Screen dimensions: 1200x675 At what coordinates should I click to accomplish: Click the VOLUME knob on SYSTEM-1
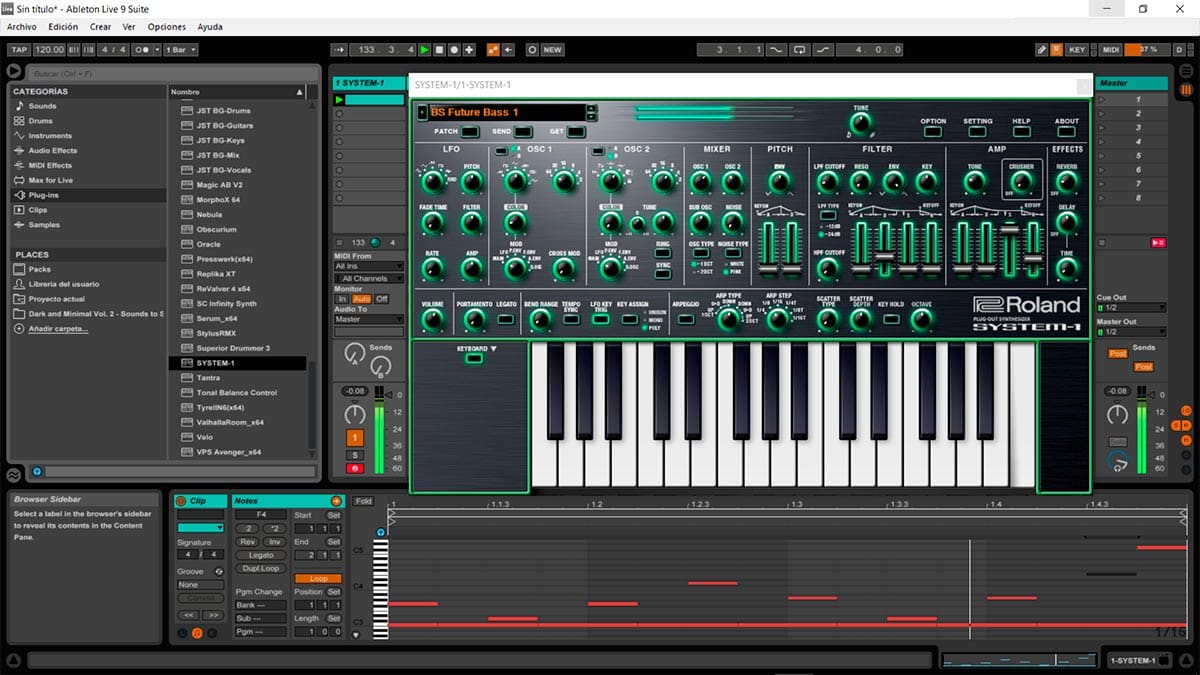click(x=432, y=320)
